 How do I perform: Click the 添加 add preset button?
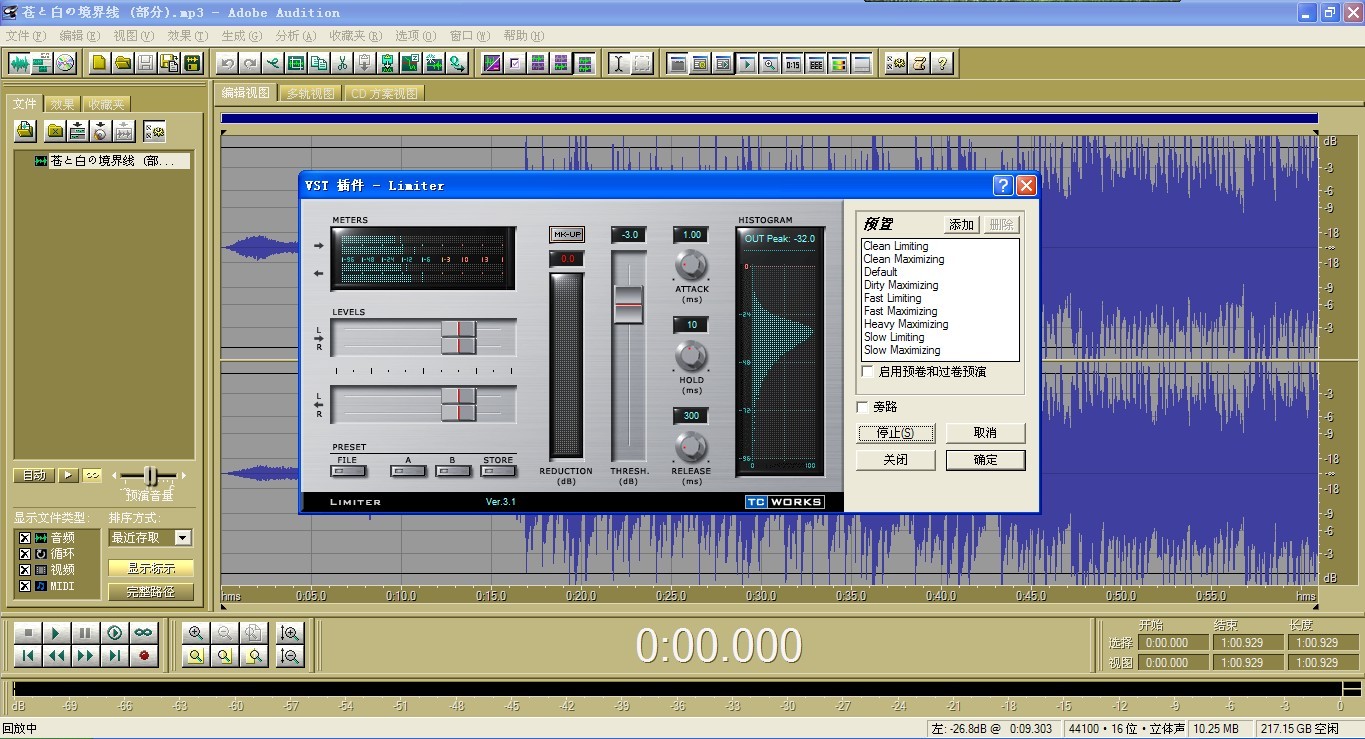pyautogui.click(x=961, y=225)
